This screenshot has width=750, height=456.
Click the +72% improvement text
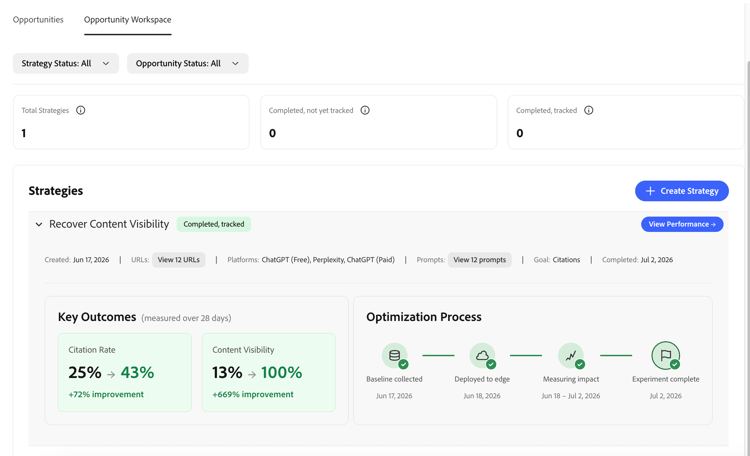pyautogui.click(x=106, y=394)
